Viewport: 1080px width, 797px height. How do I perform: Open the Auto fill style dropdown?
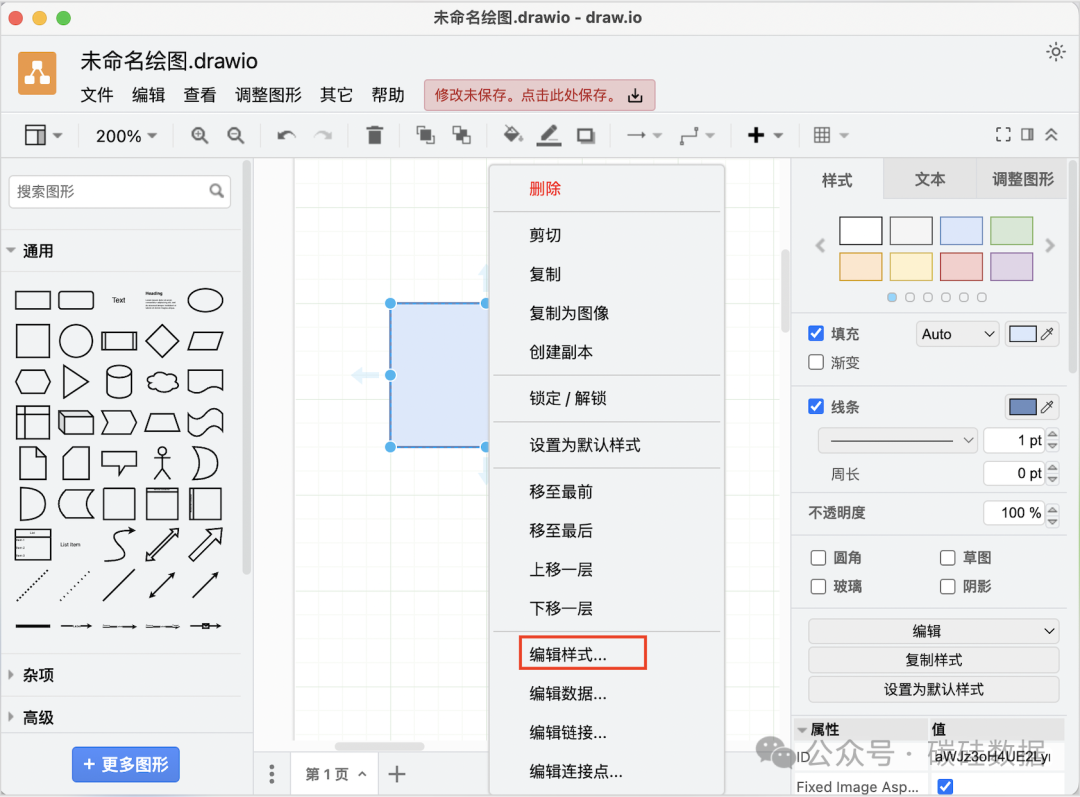tap(957, 333)
